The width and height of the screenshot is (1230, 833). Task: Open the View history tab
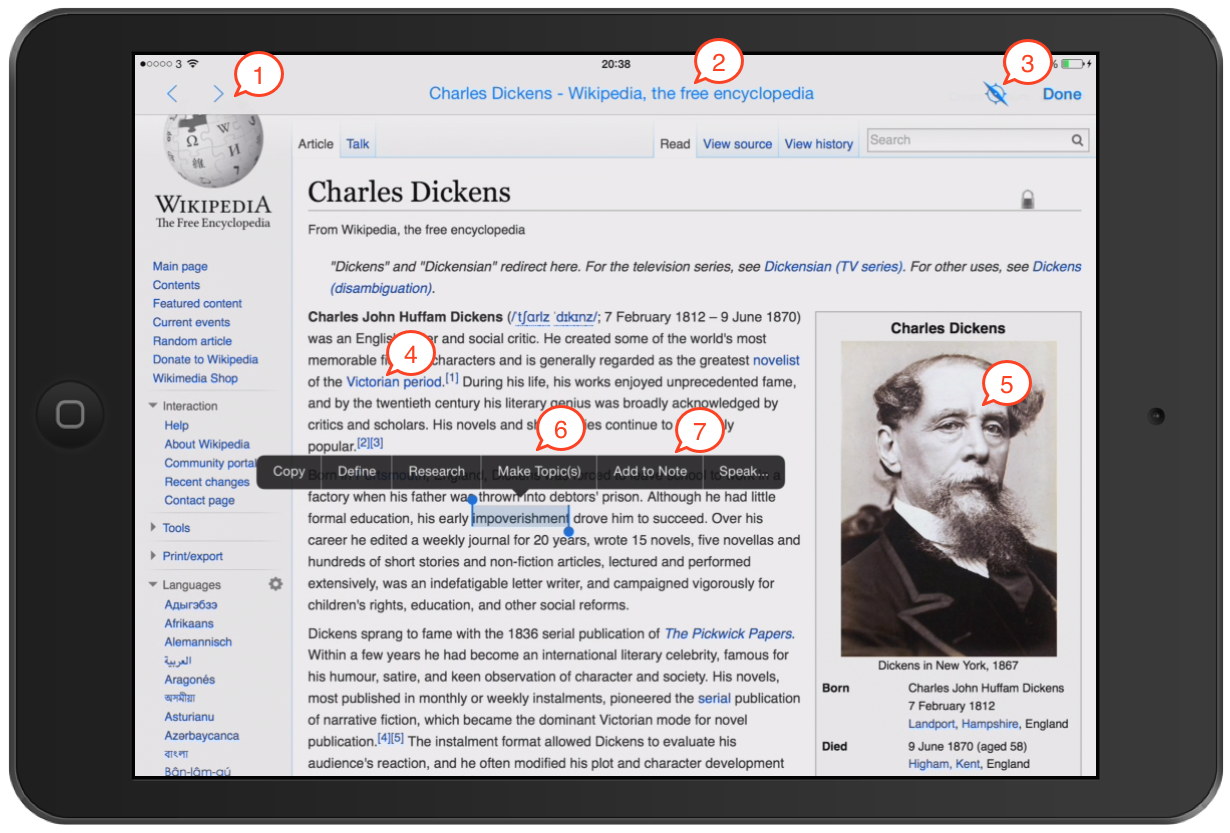(819, 144)
